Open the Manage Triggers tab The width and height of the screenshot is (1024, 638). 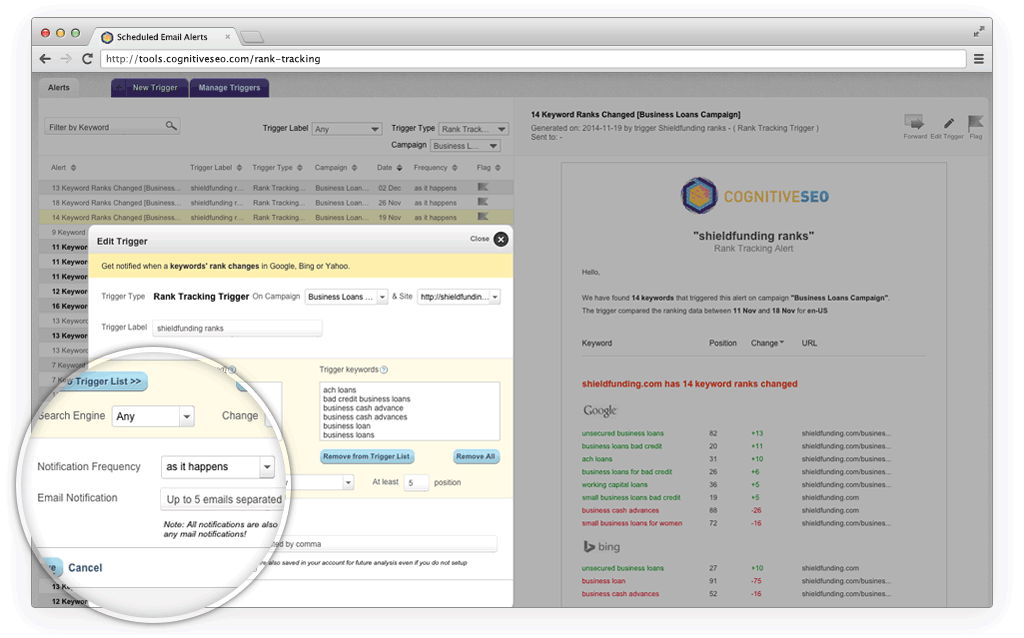point(229,88)
